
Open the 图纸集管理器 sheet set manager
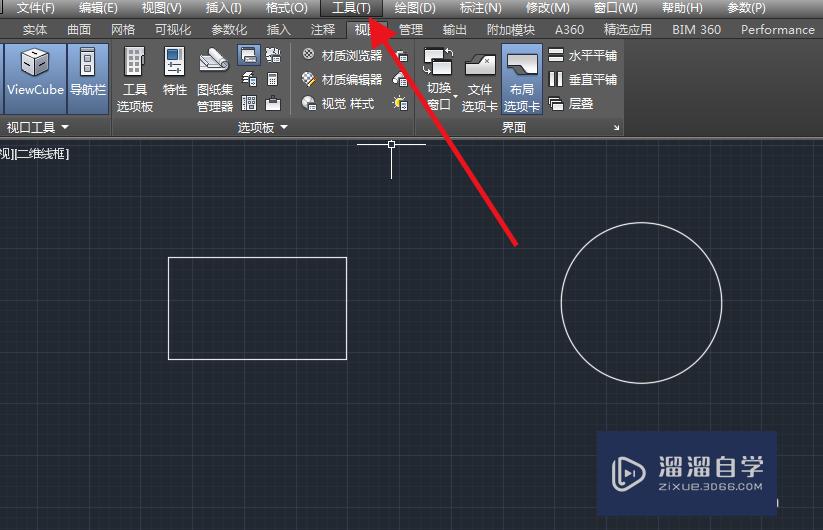click(215, 79)
